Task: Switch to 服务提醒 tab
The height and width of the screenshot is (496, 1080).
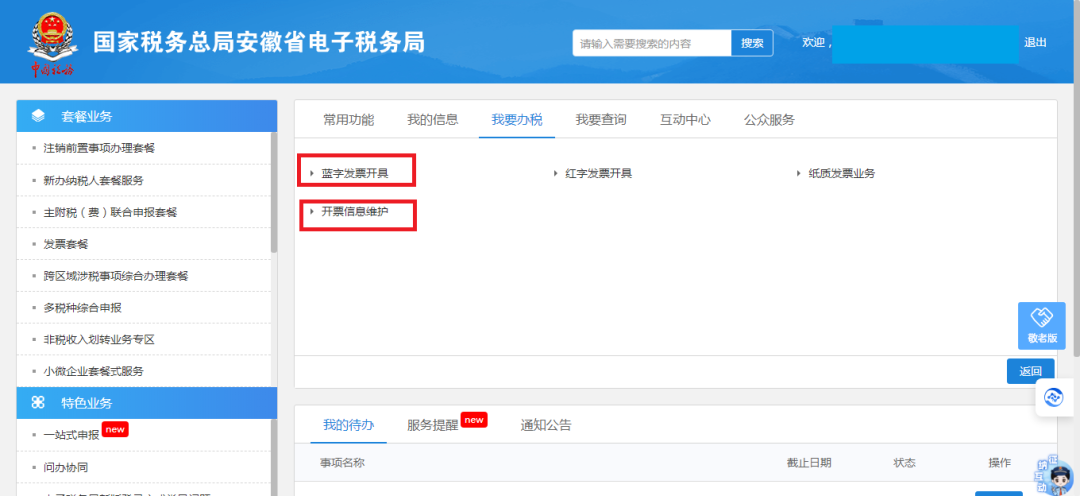Action: point(433,425)
